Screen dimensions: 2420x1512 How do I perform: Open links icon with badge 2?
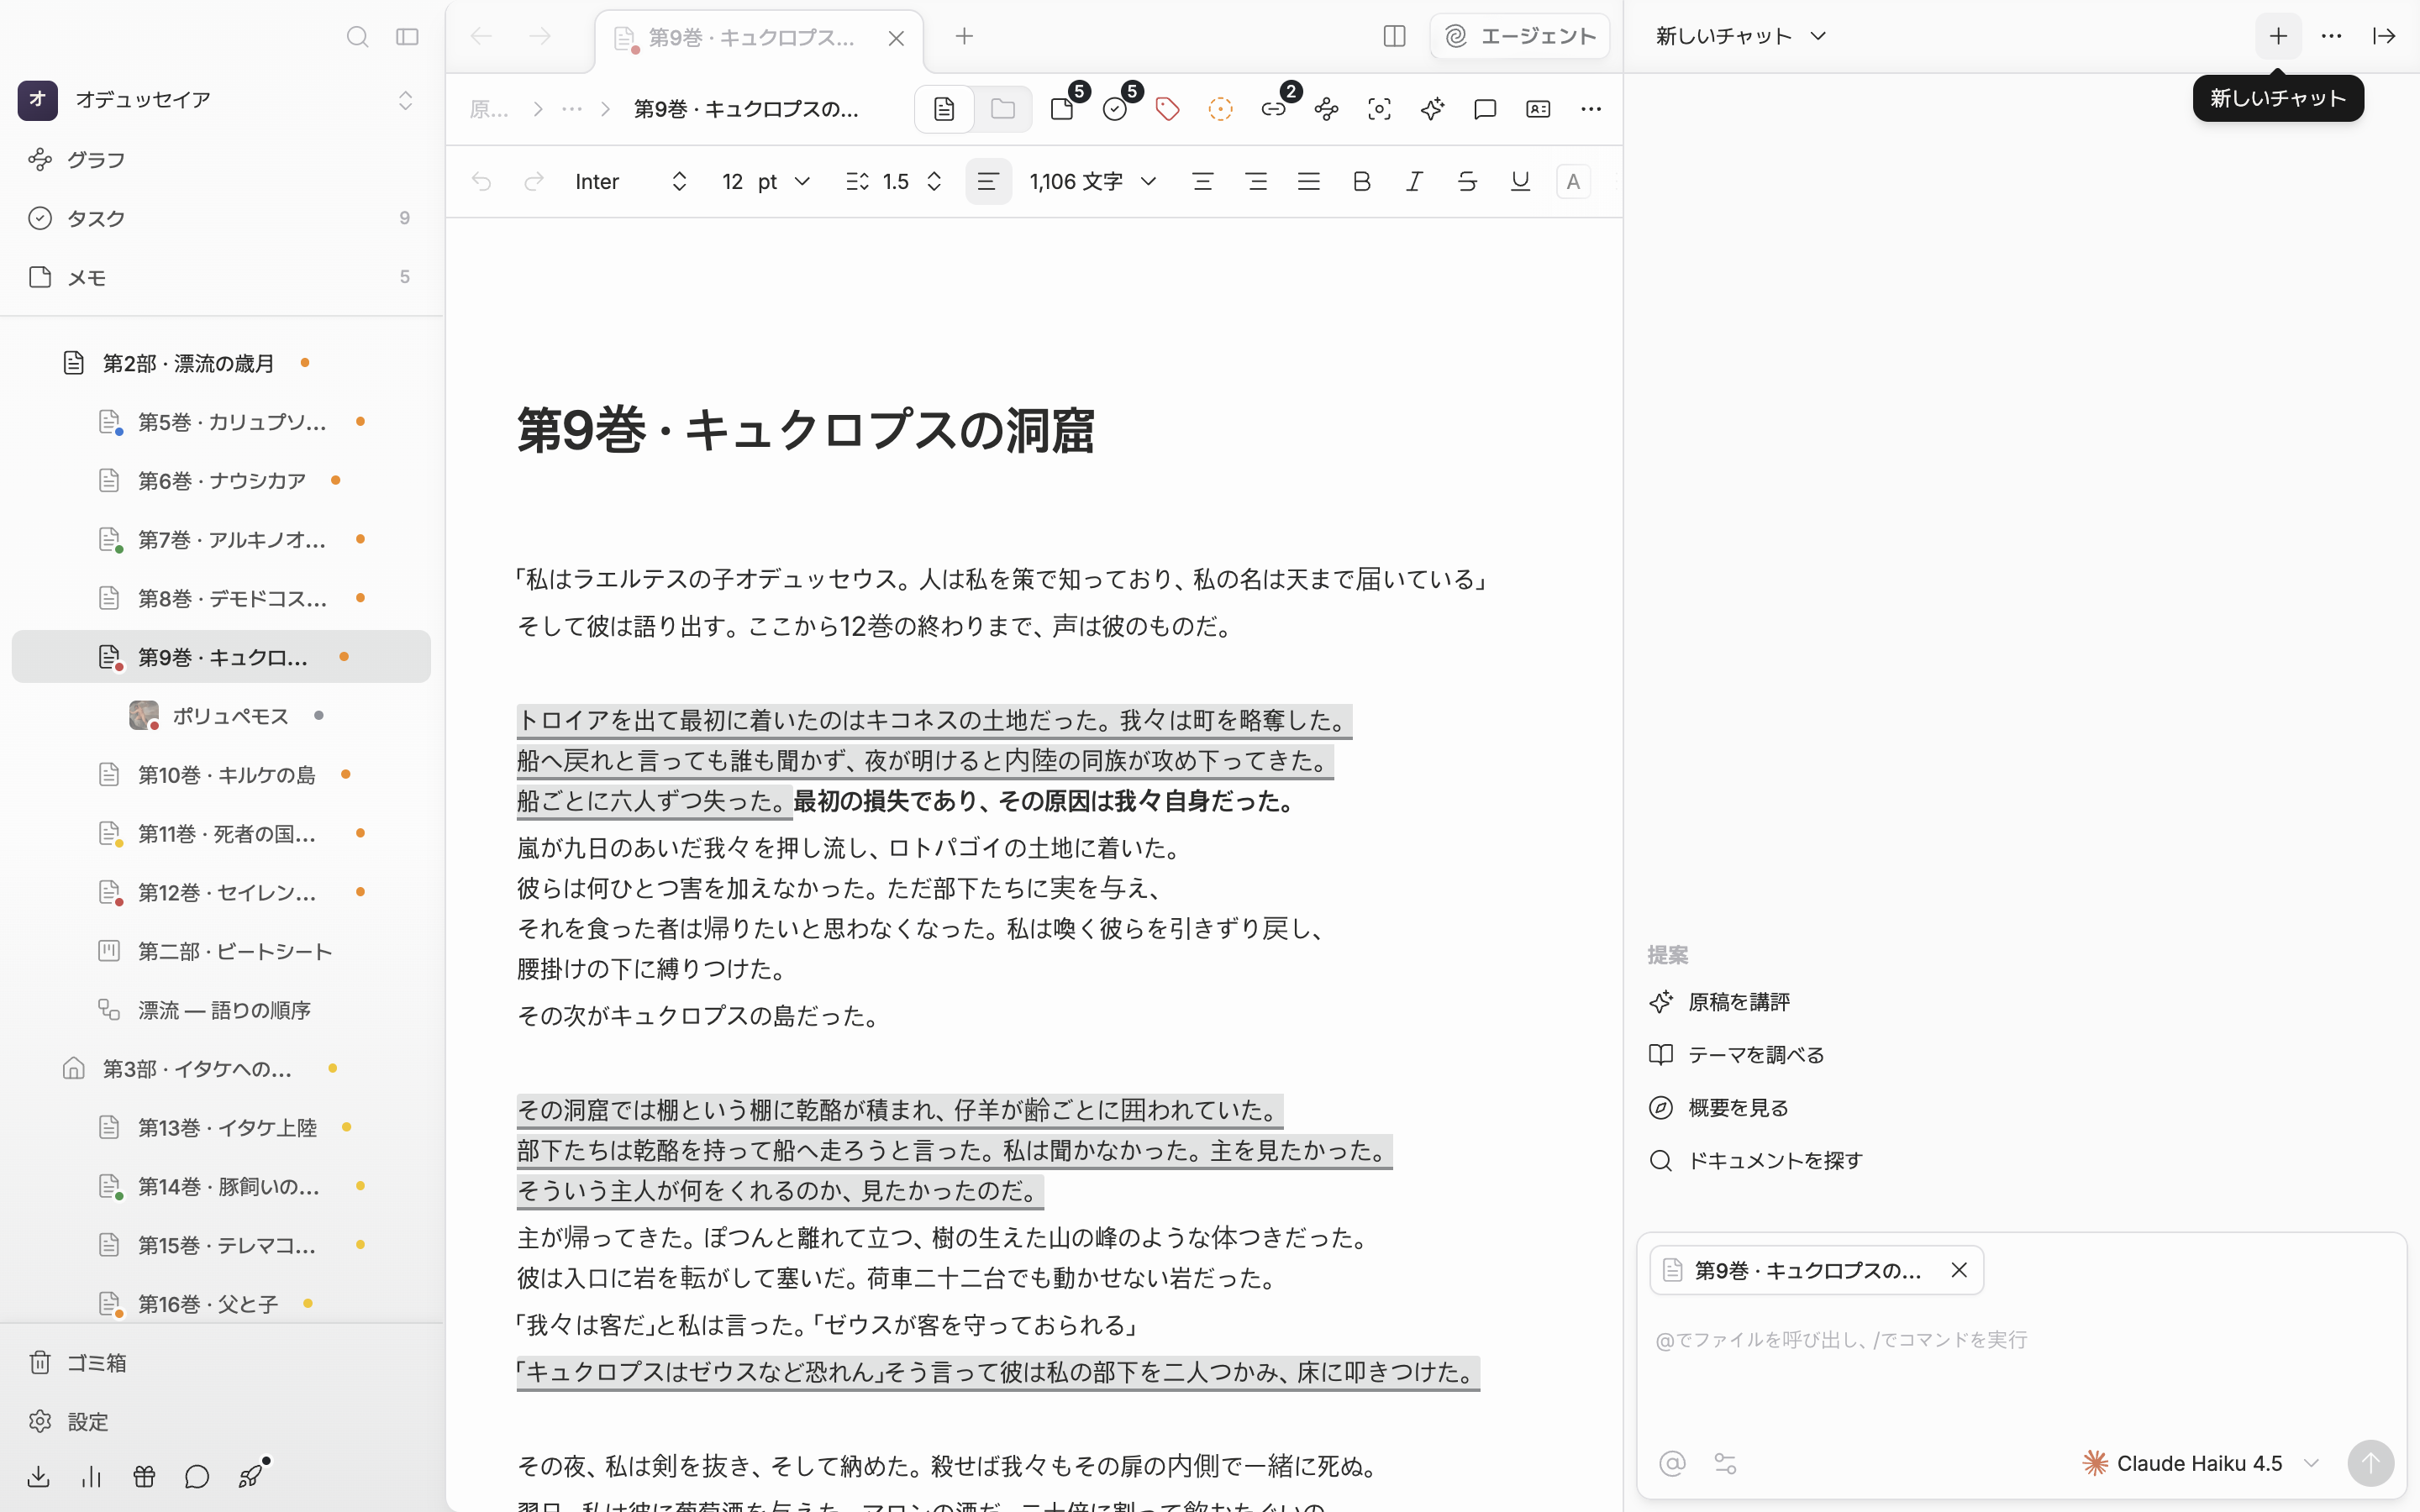click(x=1274, y=108)
